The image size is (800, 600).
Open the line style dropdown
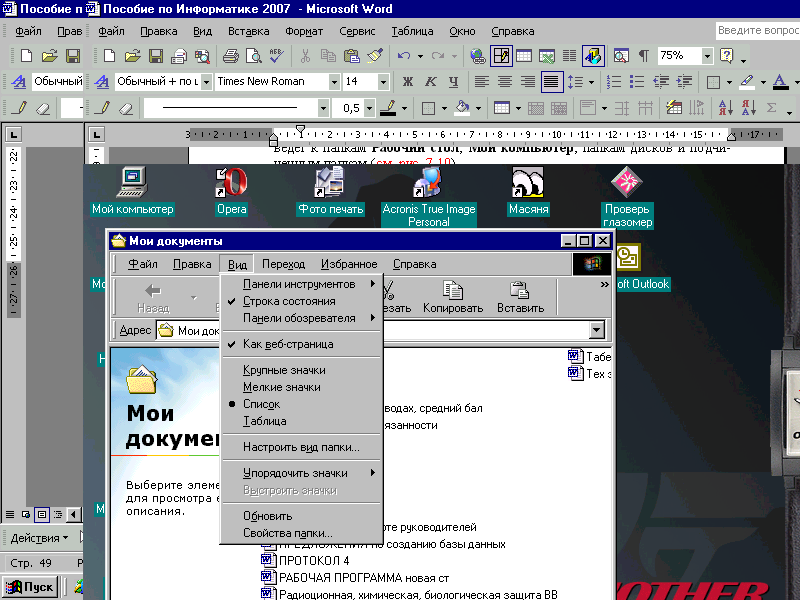(x=323, y=108)
